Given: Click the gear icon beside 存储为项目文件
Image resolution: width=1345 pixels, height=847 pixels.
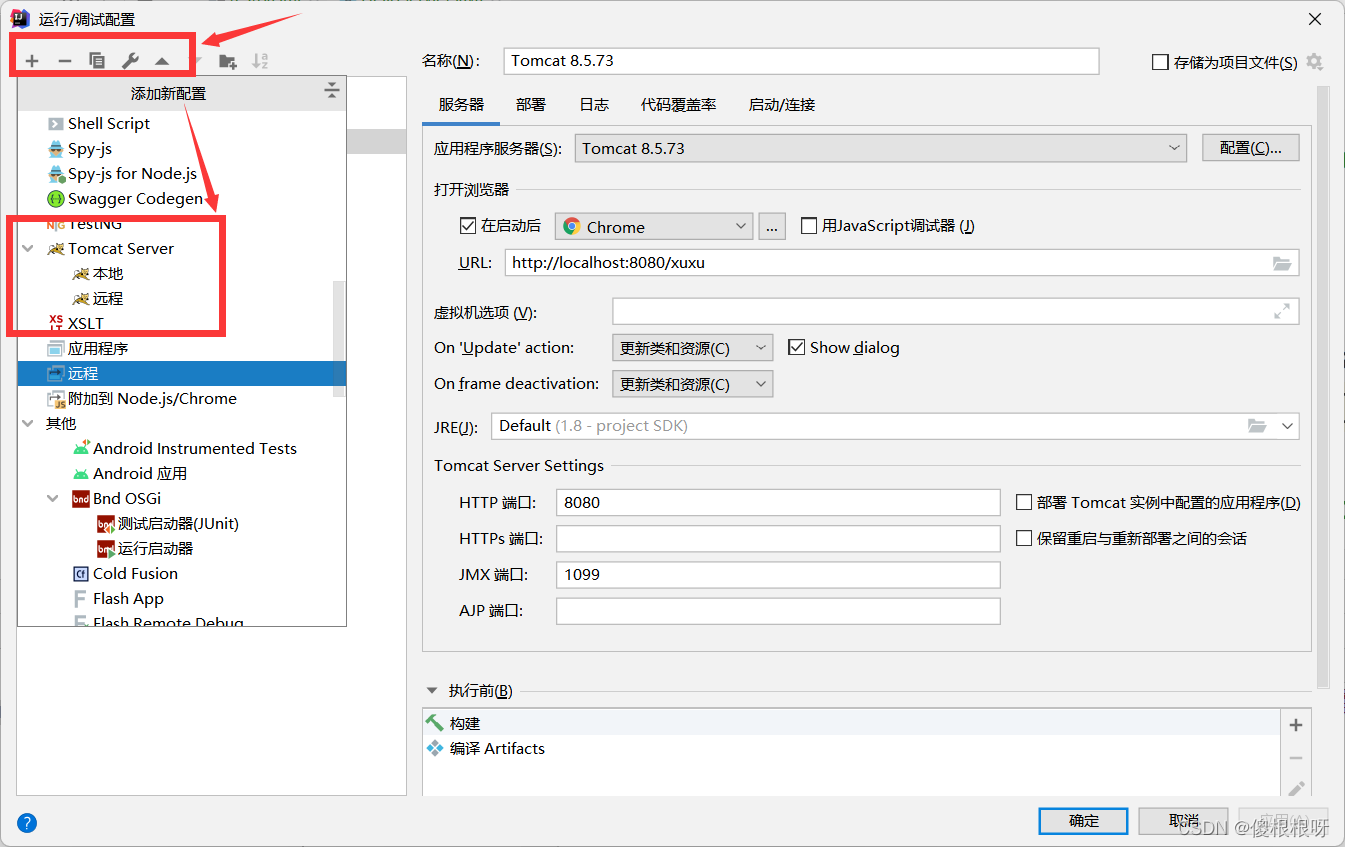Looking at the screenshot, I should [x=1314, y=62].
